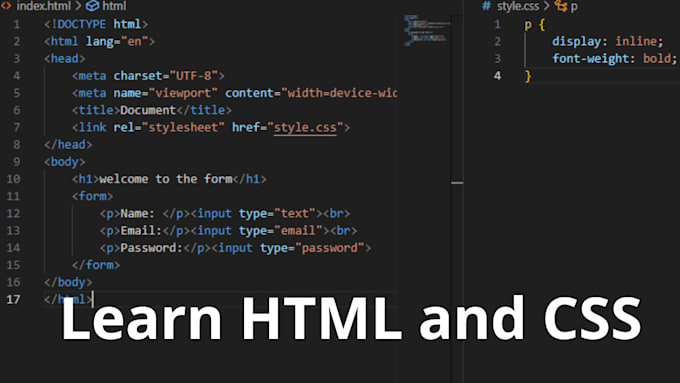Click the "viewport" attribute value

(x=183, y=93)
